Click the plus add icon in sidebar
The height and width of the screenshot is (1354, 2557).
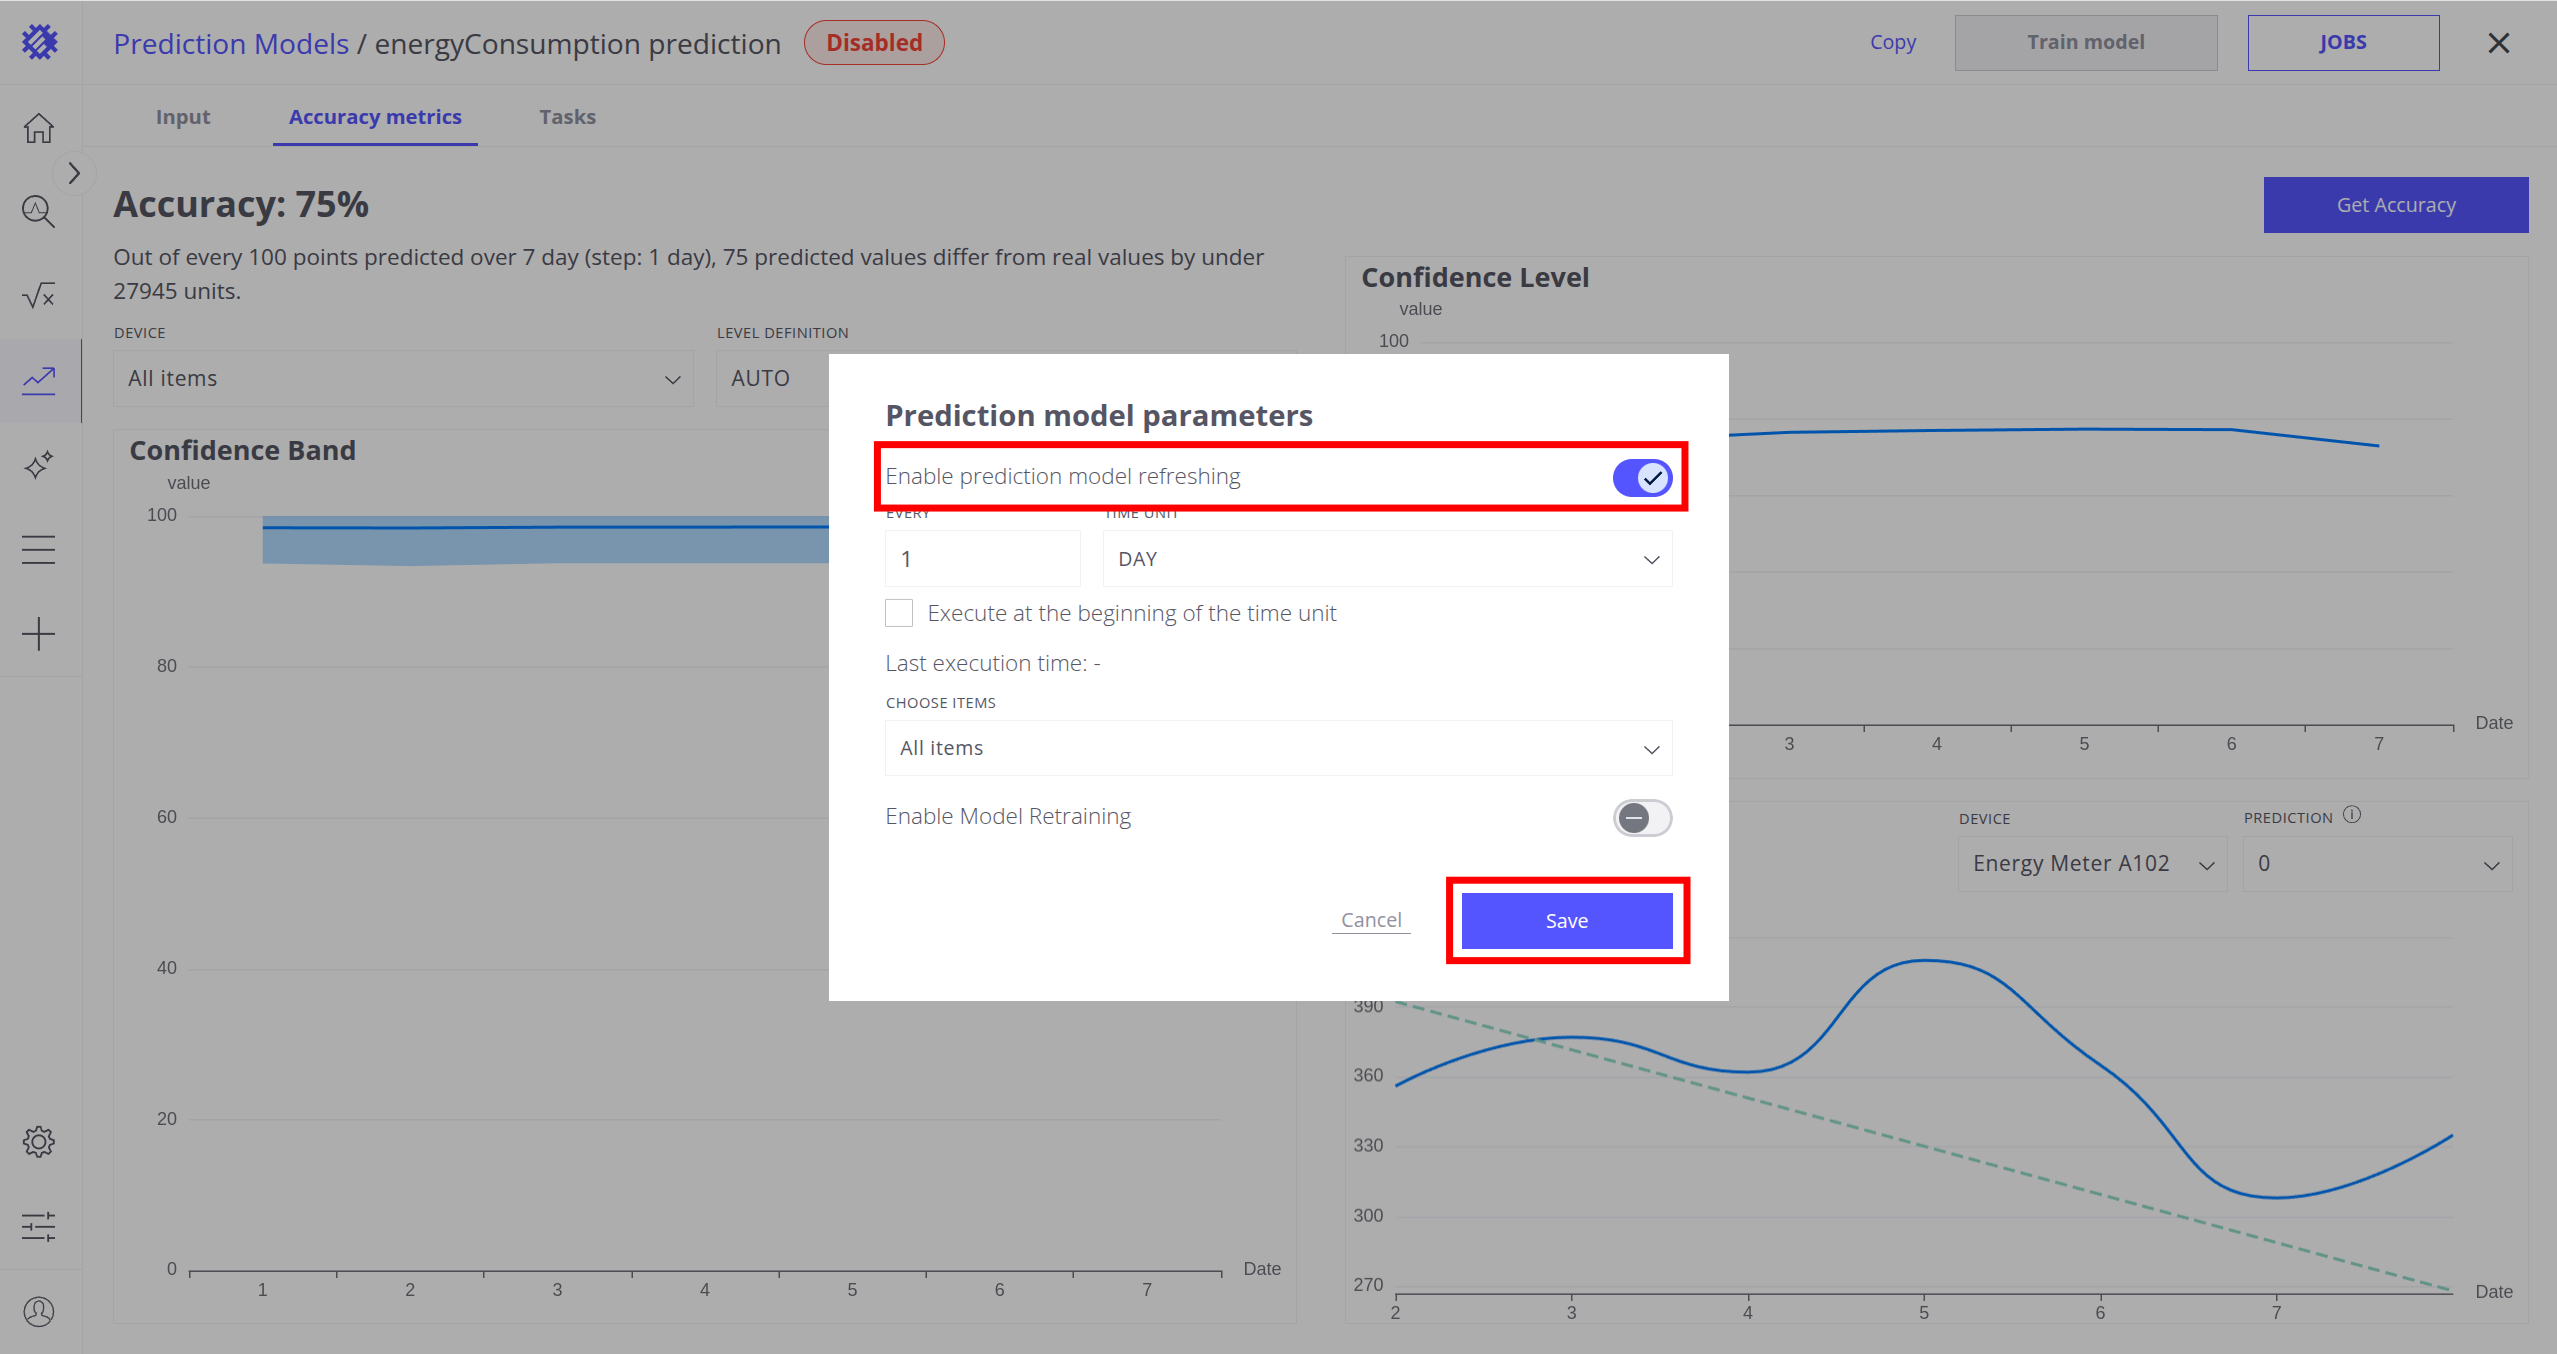(39, 634)
